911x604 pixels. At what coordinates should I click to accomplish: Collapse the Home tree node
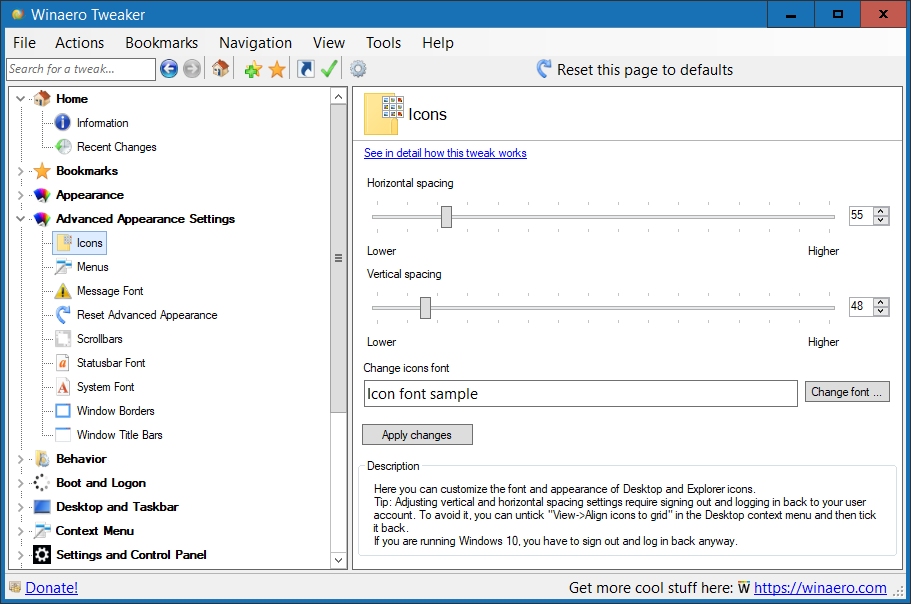[x=20, y=99]
